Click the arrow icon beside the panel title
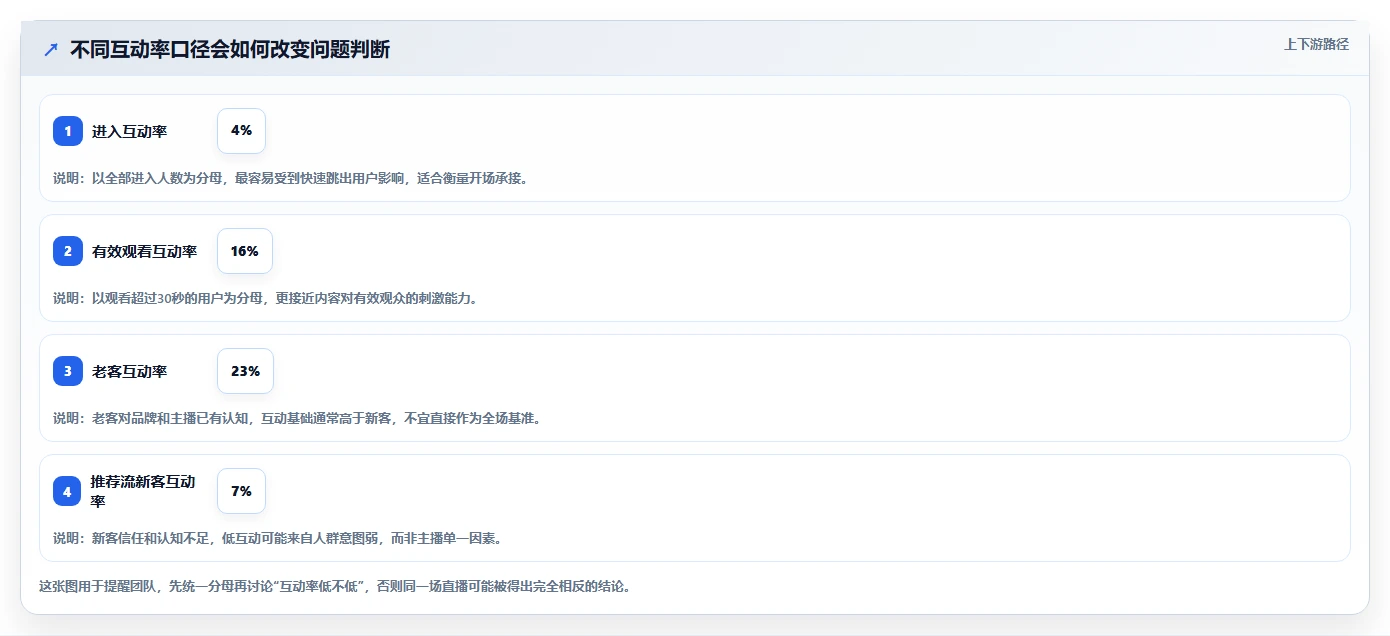The width and height of the screenshot is (1390, 636). (51, 49)
